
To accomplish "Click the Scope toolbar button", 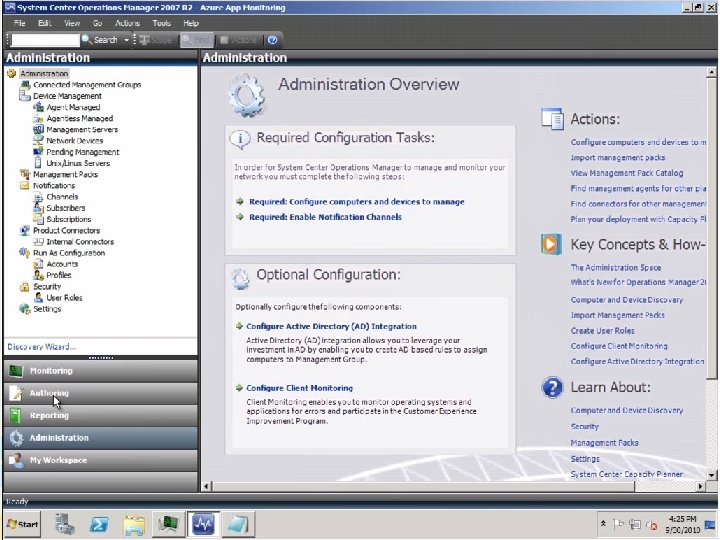I will (x=156, y=40).
